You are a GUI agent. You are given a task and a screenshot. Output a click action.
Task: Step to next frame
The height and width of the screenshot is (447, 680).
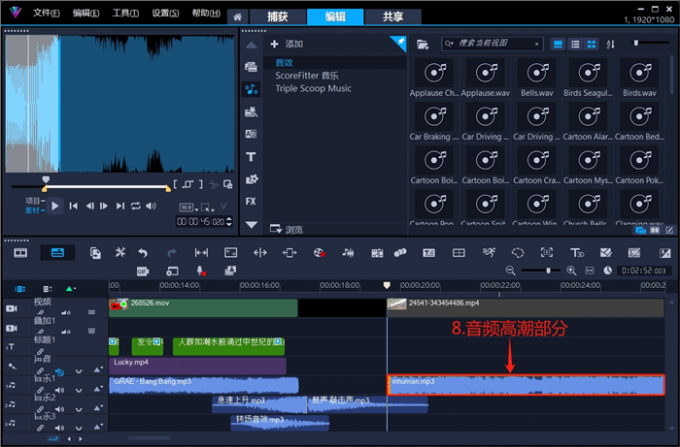104,206
